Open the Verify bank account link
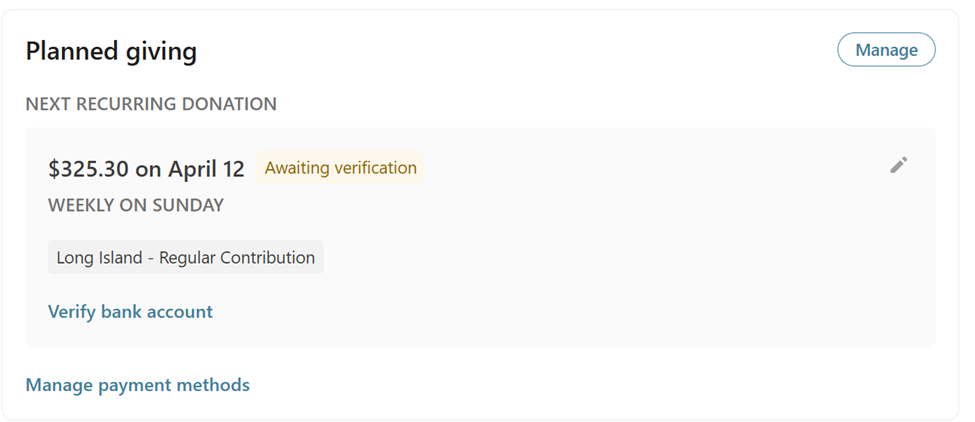The width and height of the screenshot is (975, 422). [x=130, y=312]
